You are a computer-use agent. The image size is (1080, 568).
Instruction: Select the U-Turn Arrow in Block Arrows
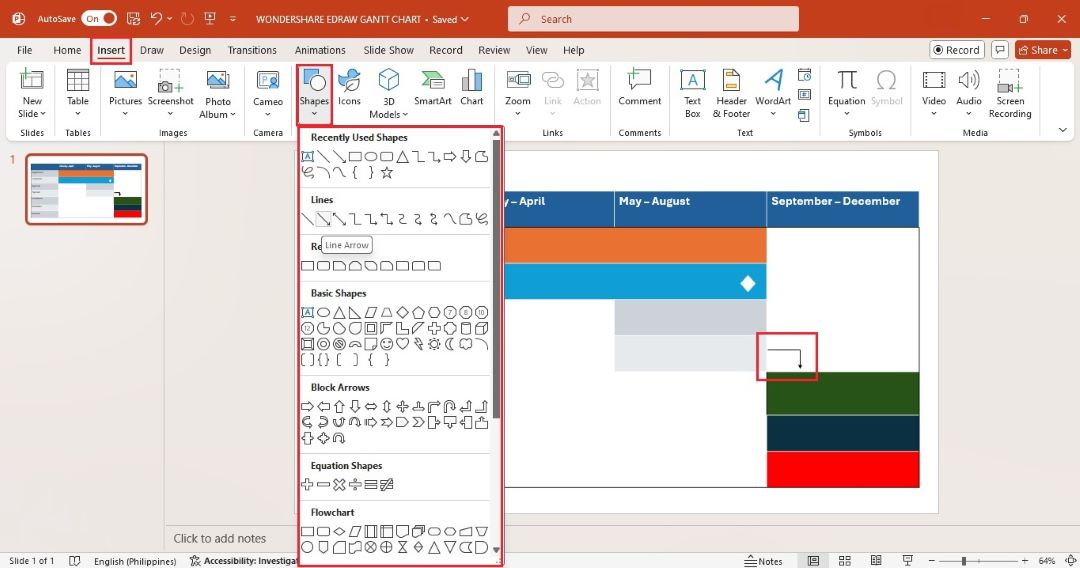click(x=450, y=406)
